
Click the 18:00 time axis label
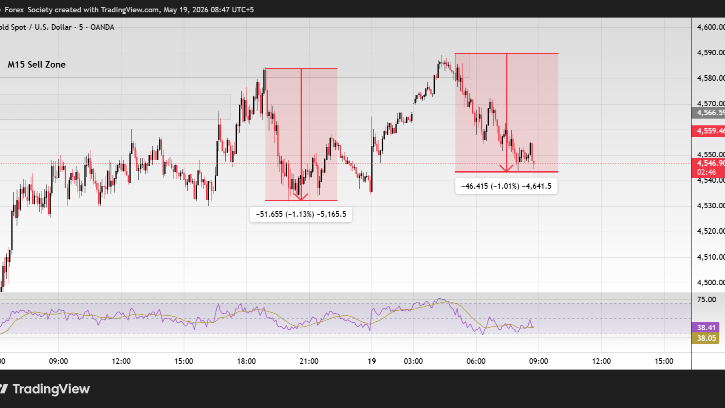[246, 361]
